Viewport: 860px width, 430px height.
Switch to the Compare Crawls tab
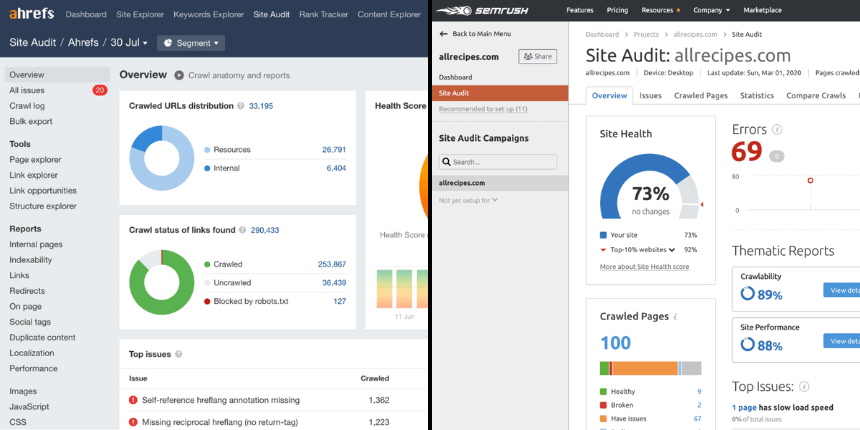[816, 95]
